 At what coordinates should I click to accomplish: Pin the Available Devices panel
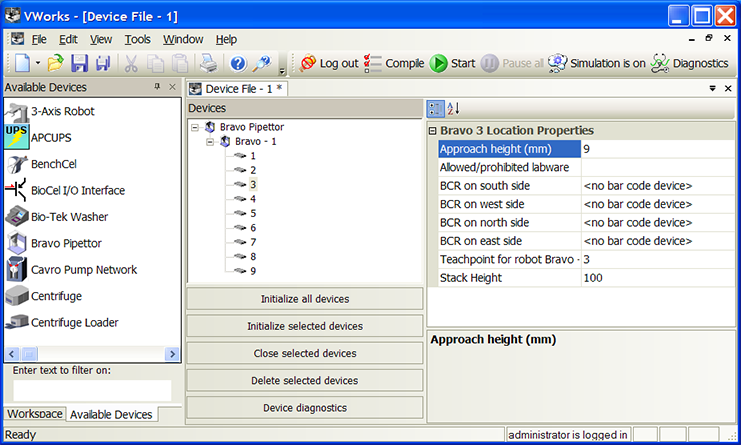(157, 86)
